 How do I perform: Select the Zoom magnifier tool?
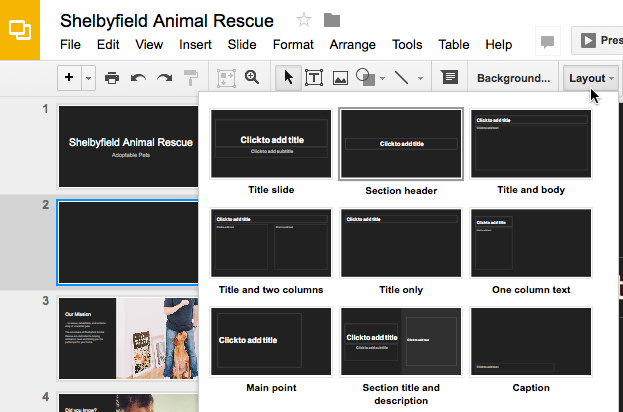coord(252,77)
